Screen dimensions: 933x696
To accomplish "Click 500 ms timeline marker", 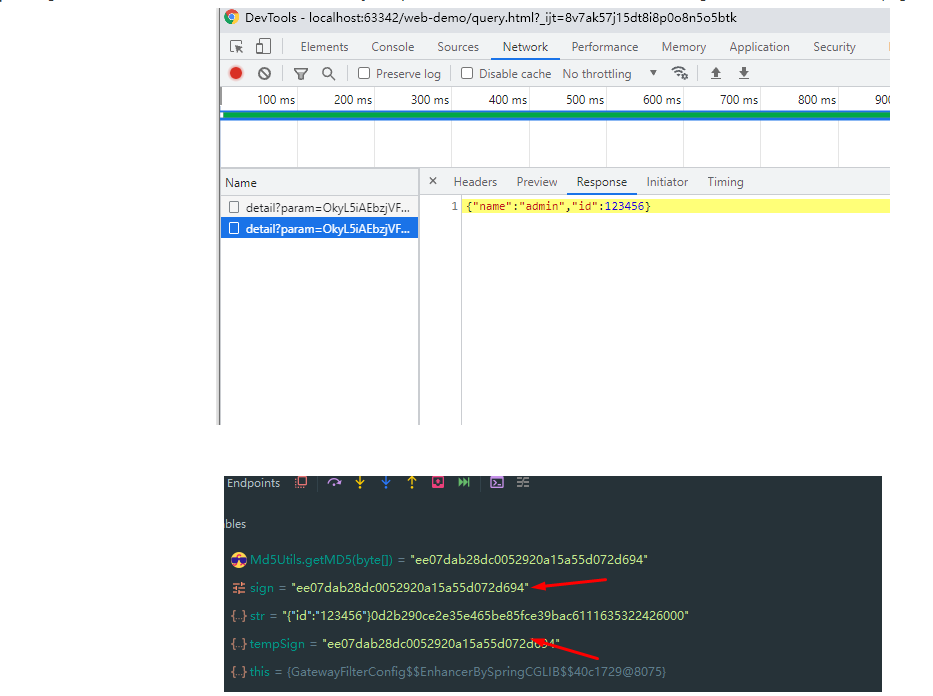I will [585, 99].
